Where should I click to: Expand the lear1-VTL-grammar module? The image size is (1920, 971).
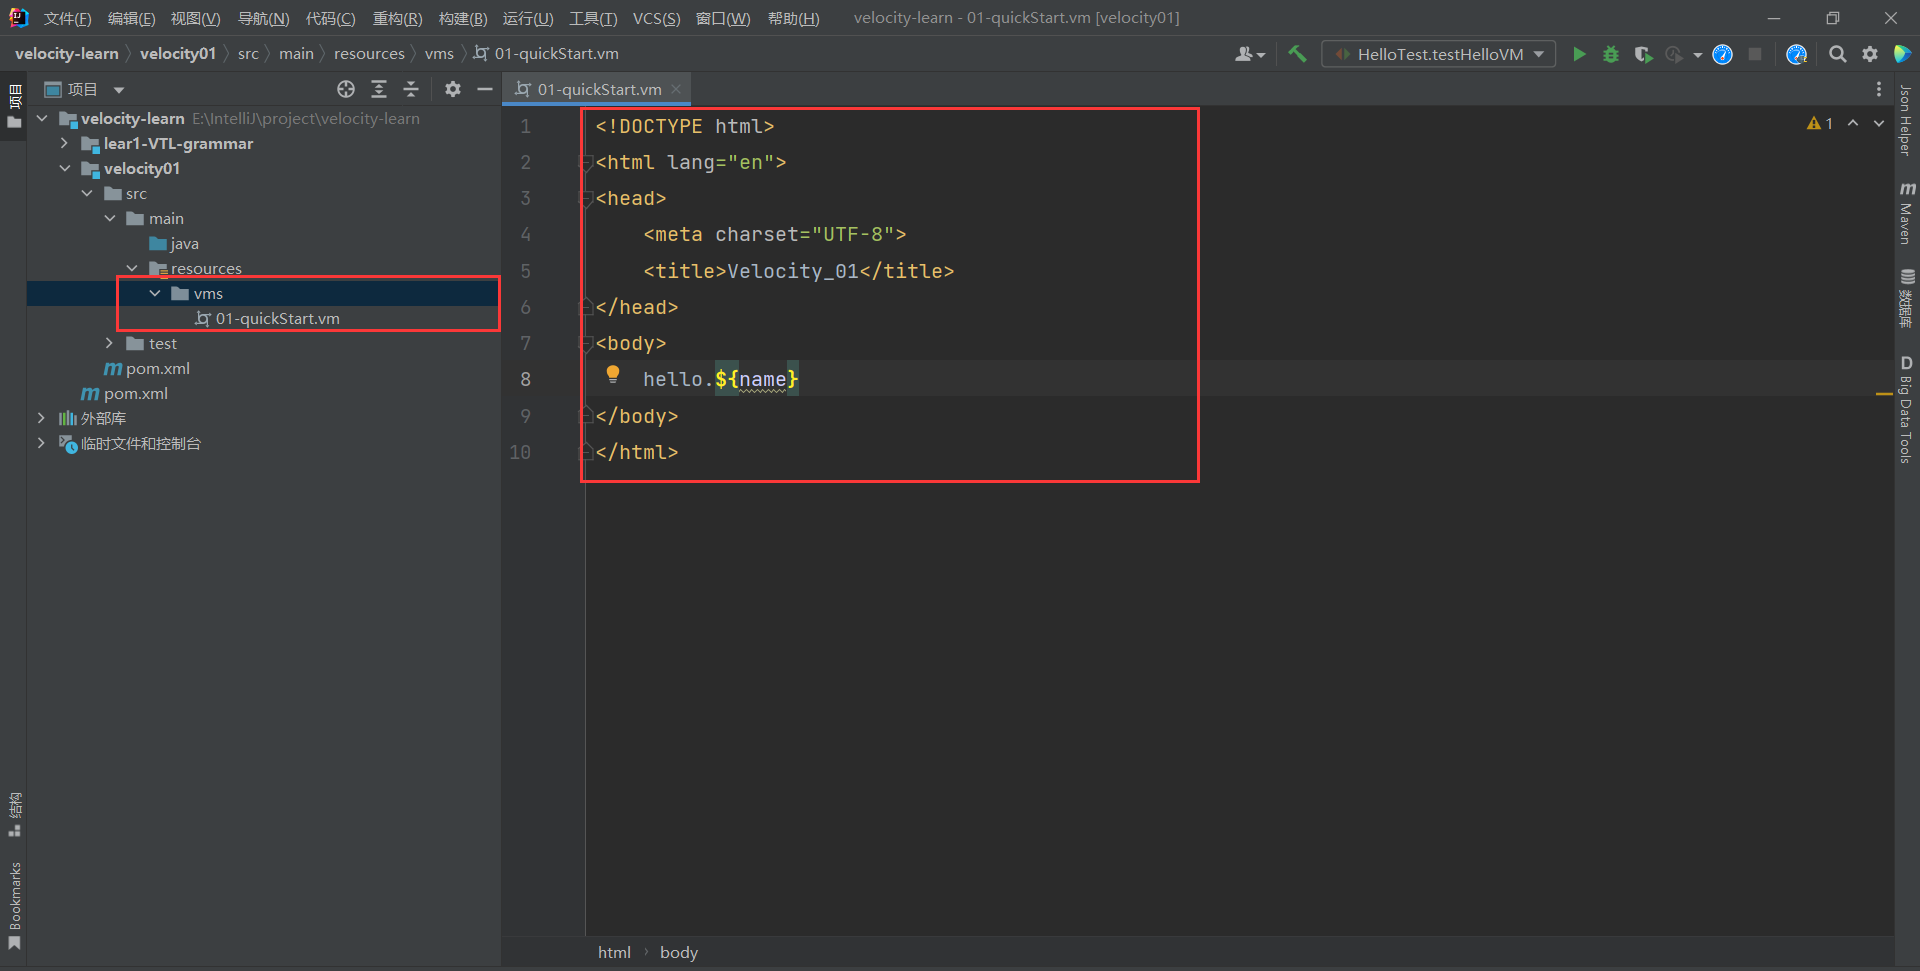click(65, 143)
